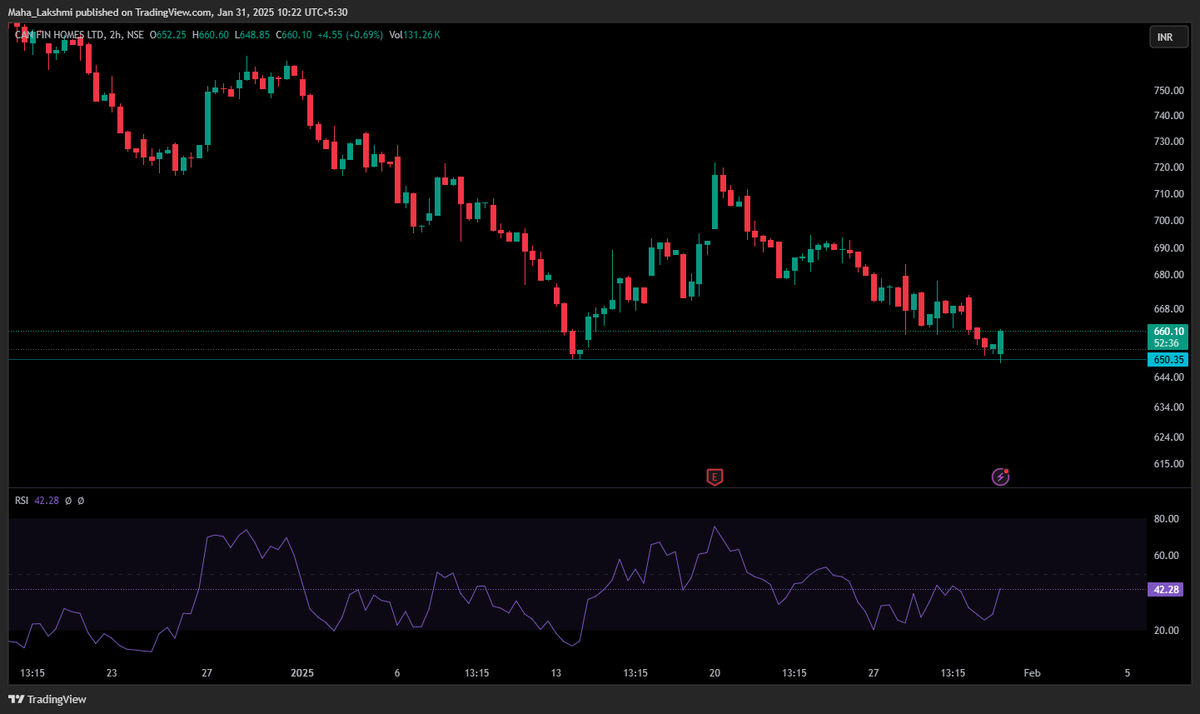Click the 20.00 RSI axis label

(x=1166, y=630)
